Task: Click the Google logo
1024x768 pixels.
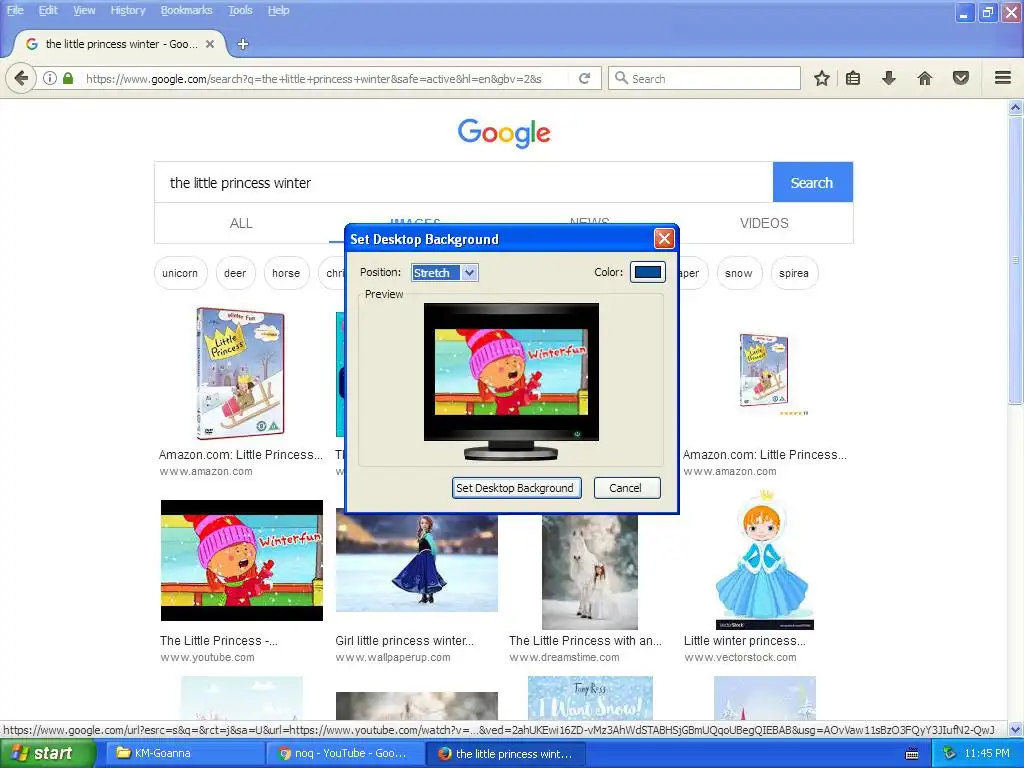Action: (x=504, y=133)
